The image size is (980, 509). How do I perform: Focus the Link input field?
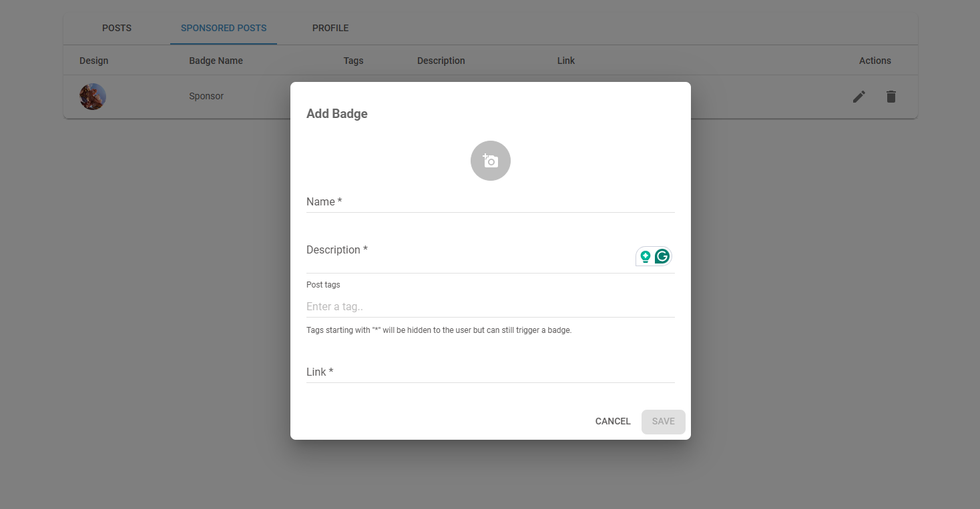click(x=490, y=372)
